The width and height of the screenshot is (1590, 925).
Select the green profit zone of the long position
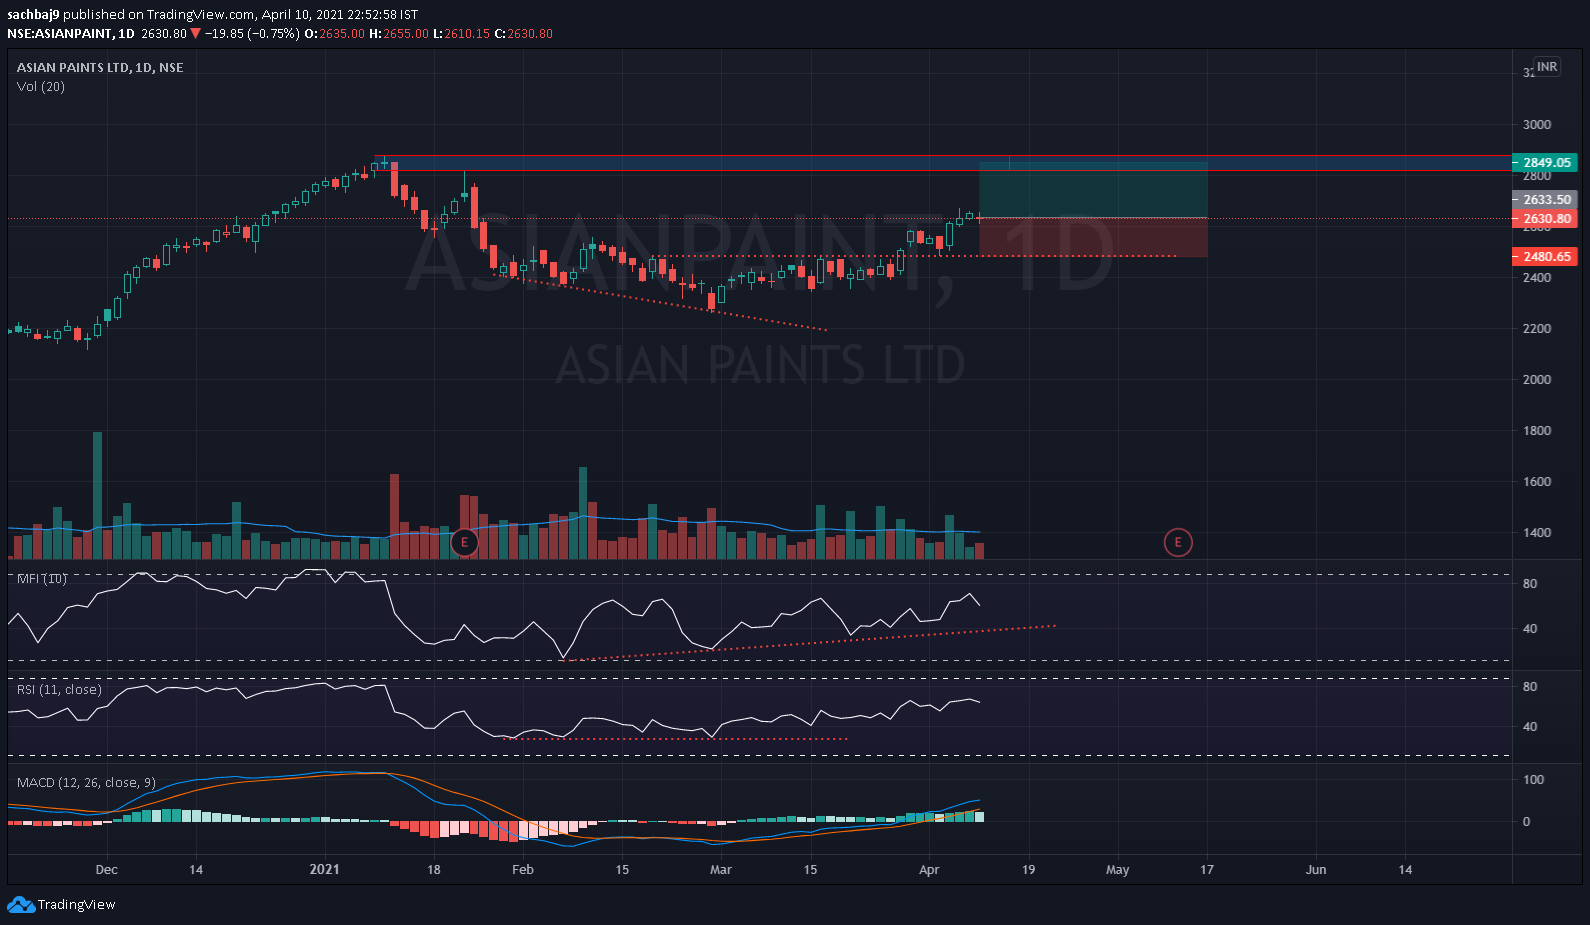(1093, 190)
